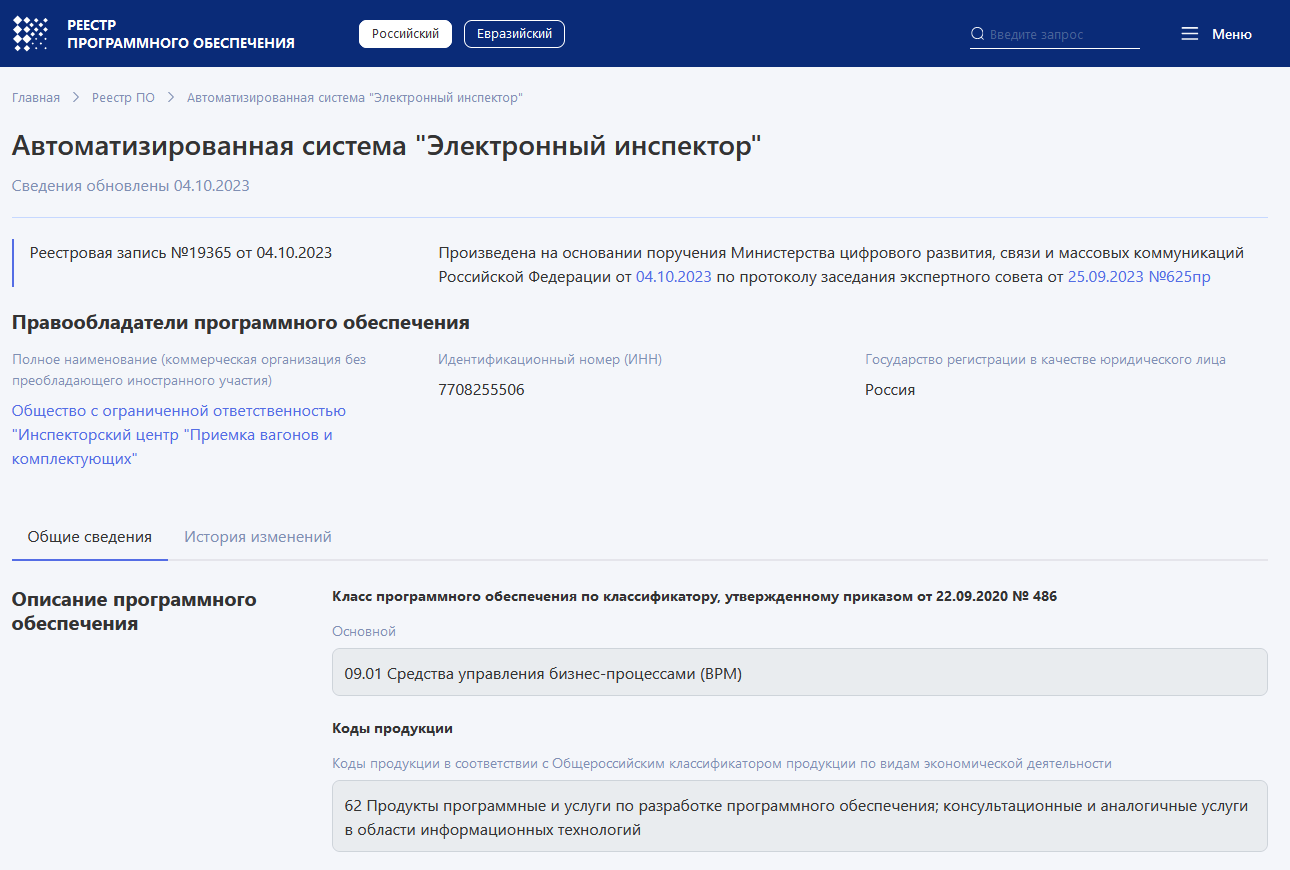The width and height of the screenshot is (1290, 870).
Task: Select the Общие сведения tab
Action: coord(90,537)
